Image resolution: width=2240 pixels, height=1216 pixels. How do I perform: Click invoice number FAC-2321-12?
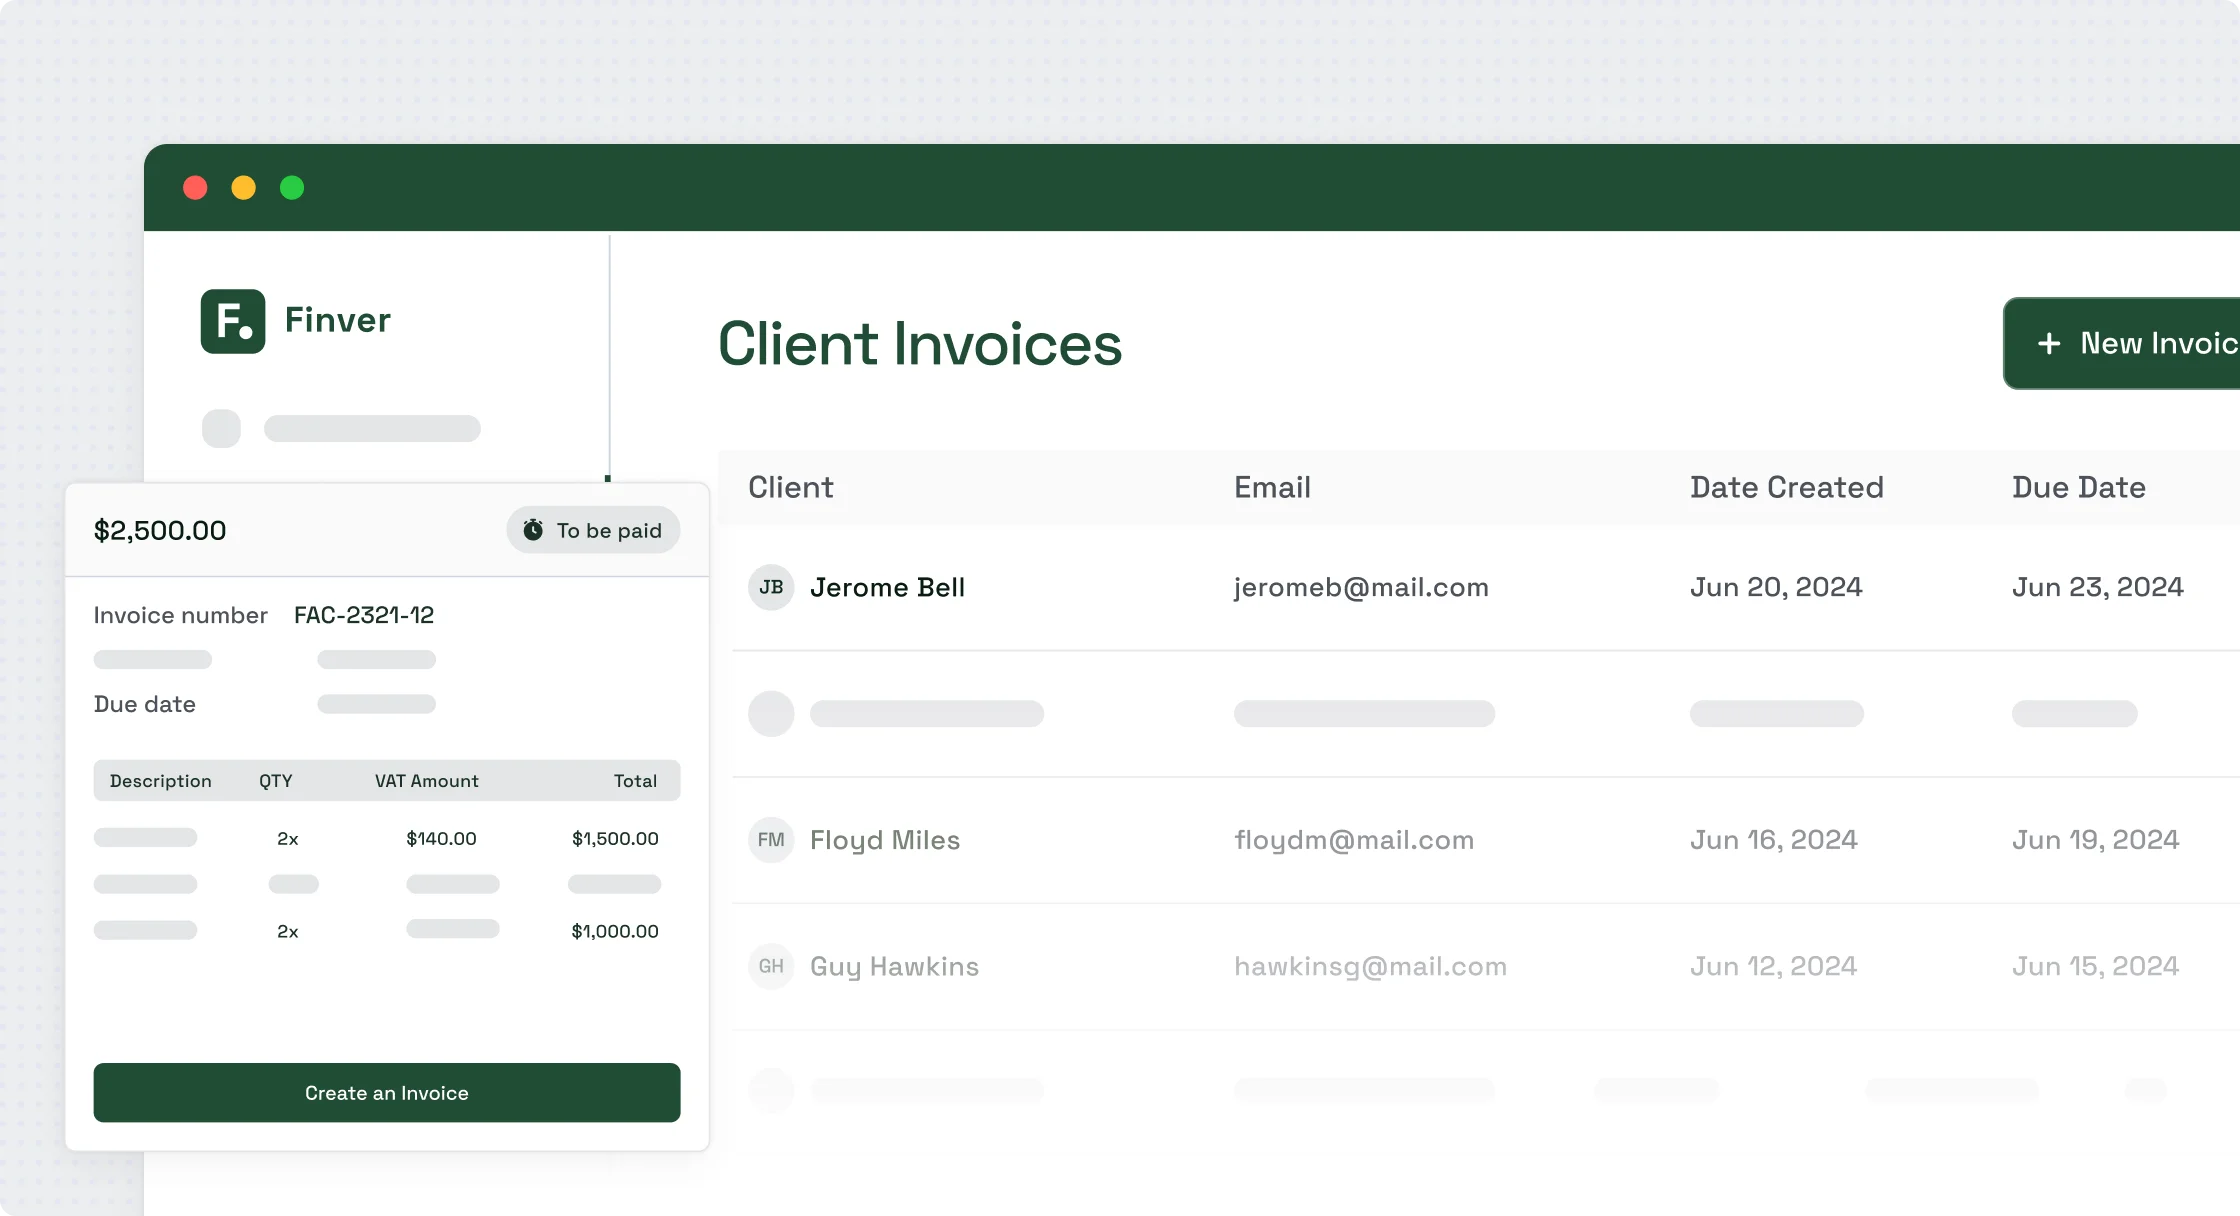[x=364, y=615]
